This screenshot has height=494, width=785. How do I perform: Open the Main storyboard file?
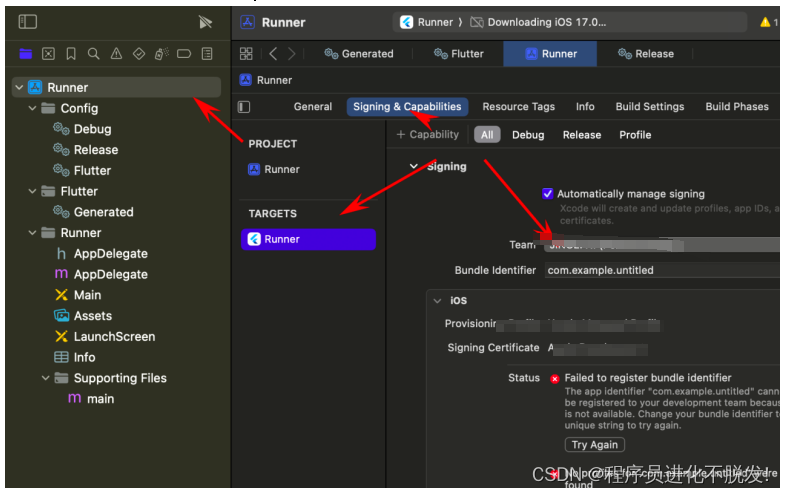click(78, 295)
